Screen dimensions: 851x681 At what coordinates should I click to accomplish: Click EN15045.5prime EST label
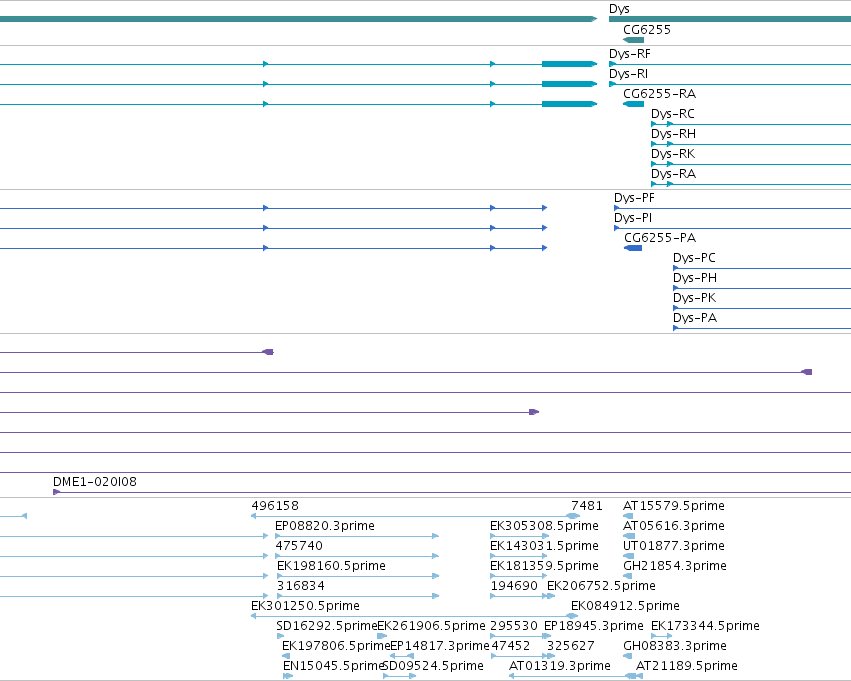333,666
